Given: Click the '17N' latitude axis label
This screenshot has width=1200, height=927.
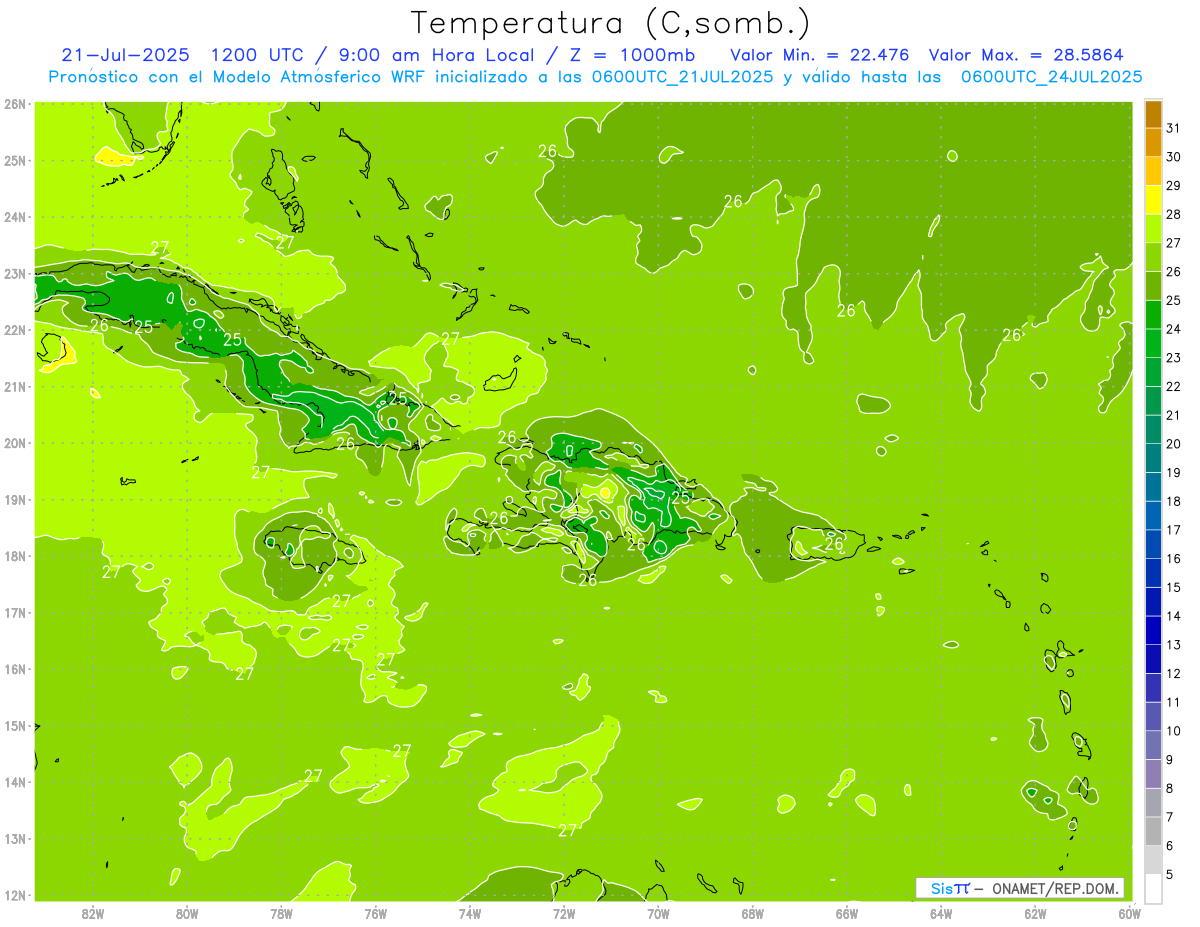Looking at the screenshot, I should [15, 613].
